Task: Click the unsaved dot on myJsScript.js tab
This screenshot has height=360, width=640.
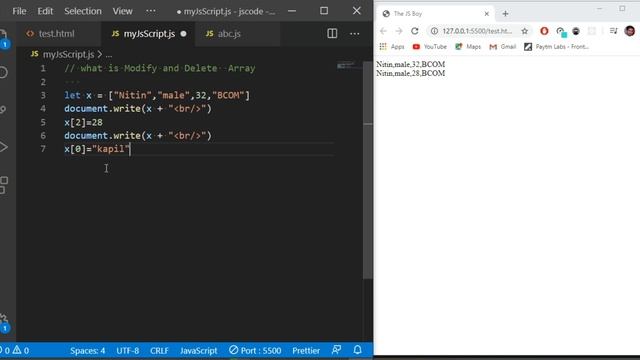Action: tap(184, 34)
